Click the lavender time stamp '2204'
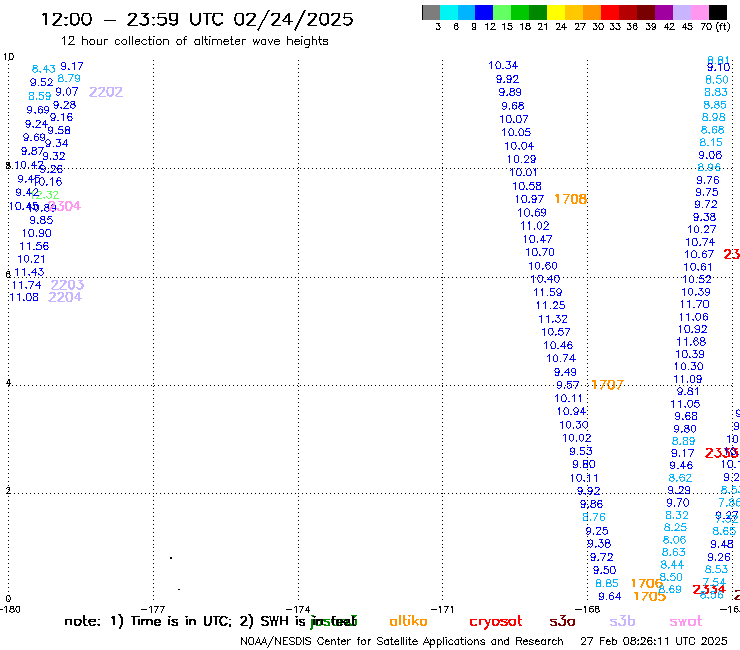 [x=65, y=297]
